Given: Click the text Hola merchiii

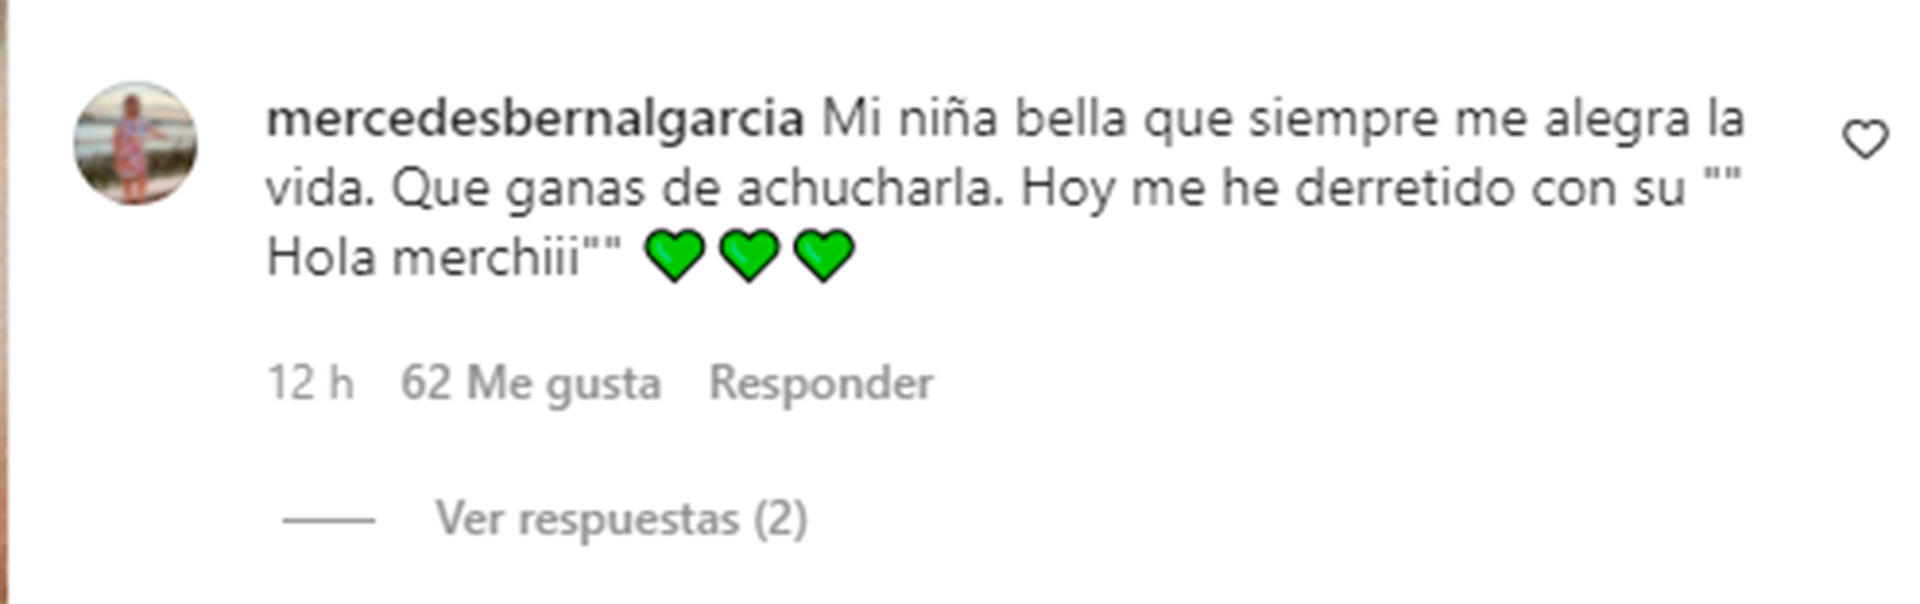Looking at the screenshot, I should [x=424, y=258].
